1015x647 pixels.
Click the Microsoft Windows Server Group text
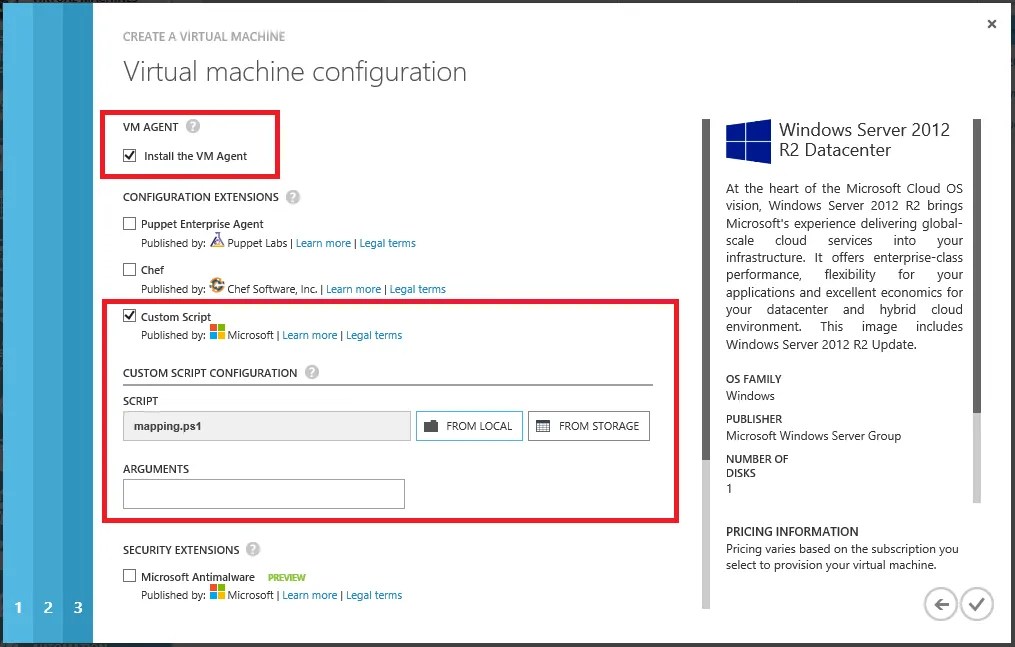(x=813, y=435)
